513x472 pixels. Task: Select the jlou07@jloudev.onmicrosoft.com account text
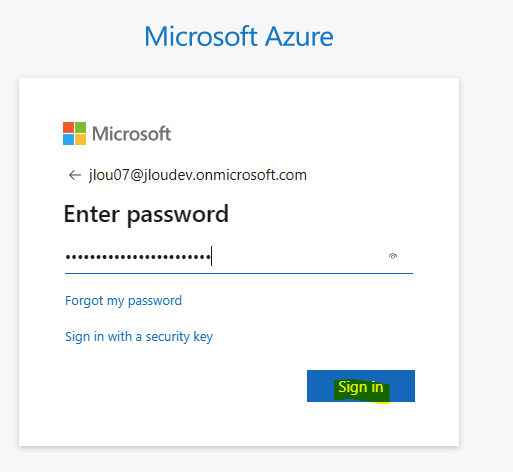click(x=198, y=175)
